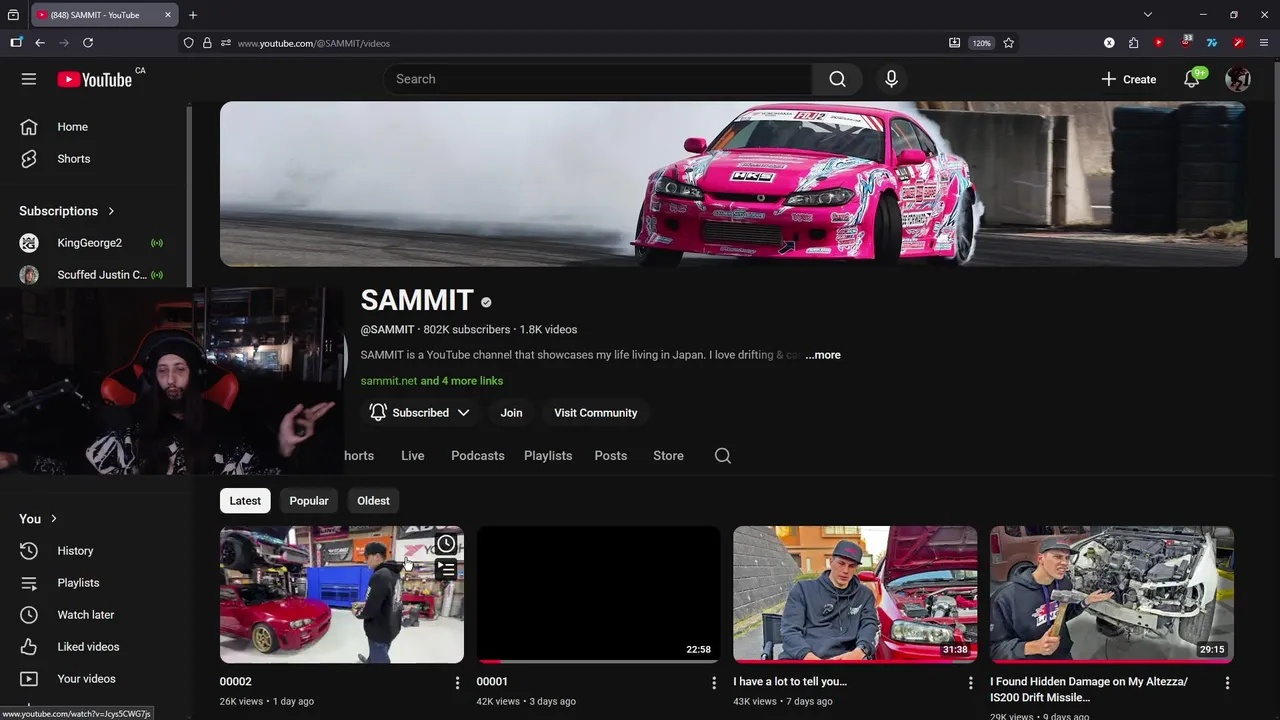Open the channel Playlists tab
1280x720 pixels.
[x=548, y=456]
